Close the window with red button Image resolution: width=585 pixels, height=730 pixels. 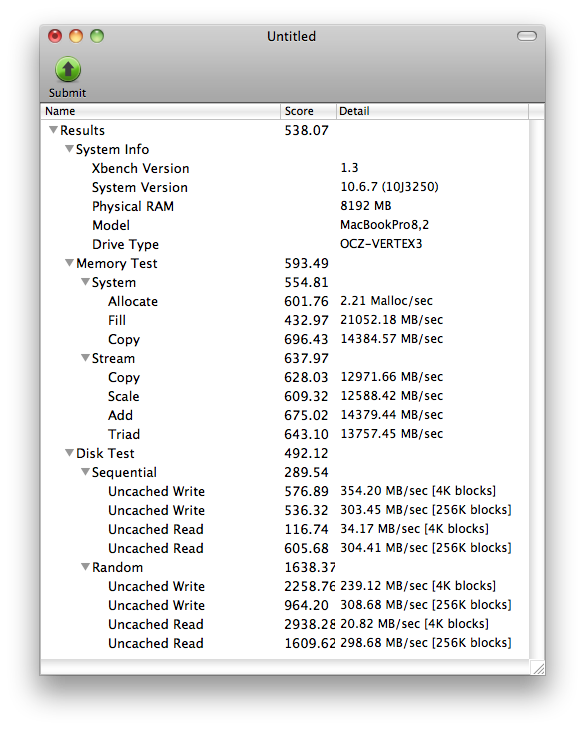55,36
